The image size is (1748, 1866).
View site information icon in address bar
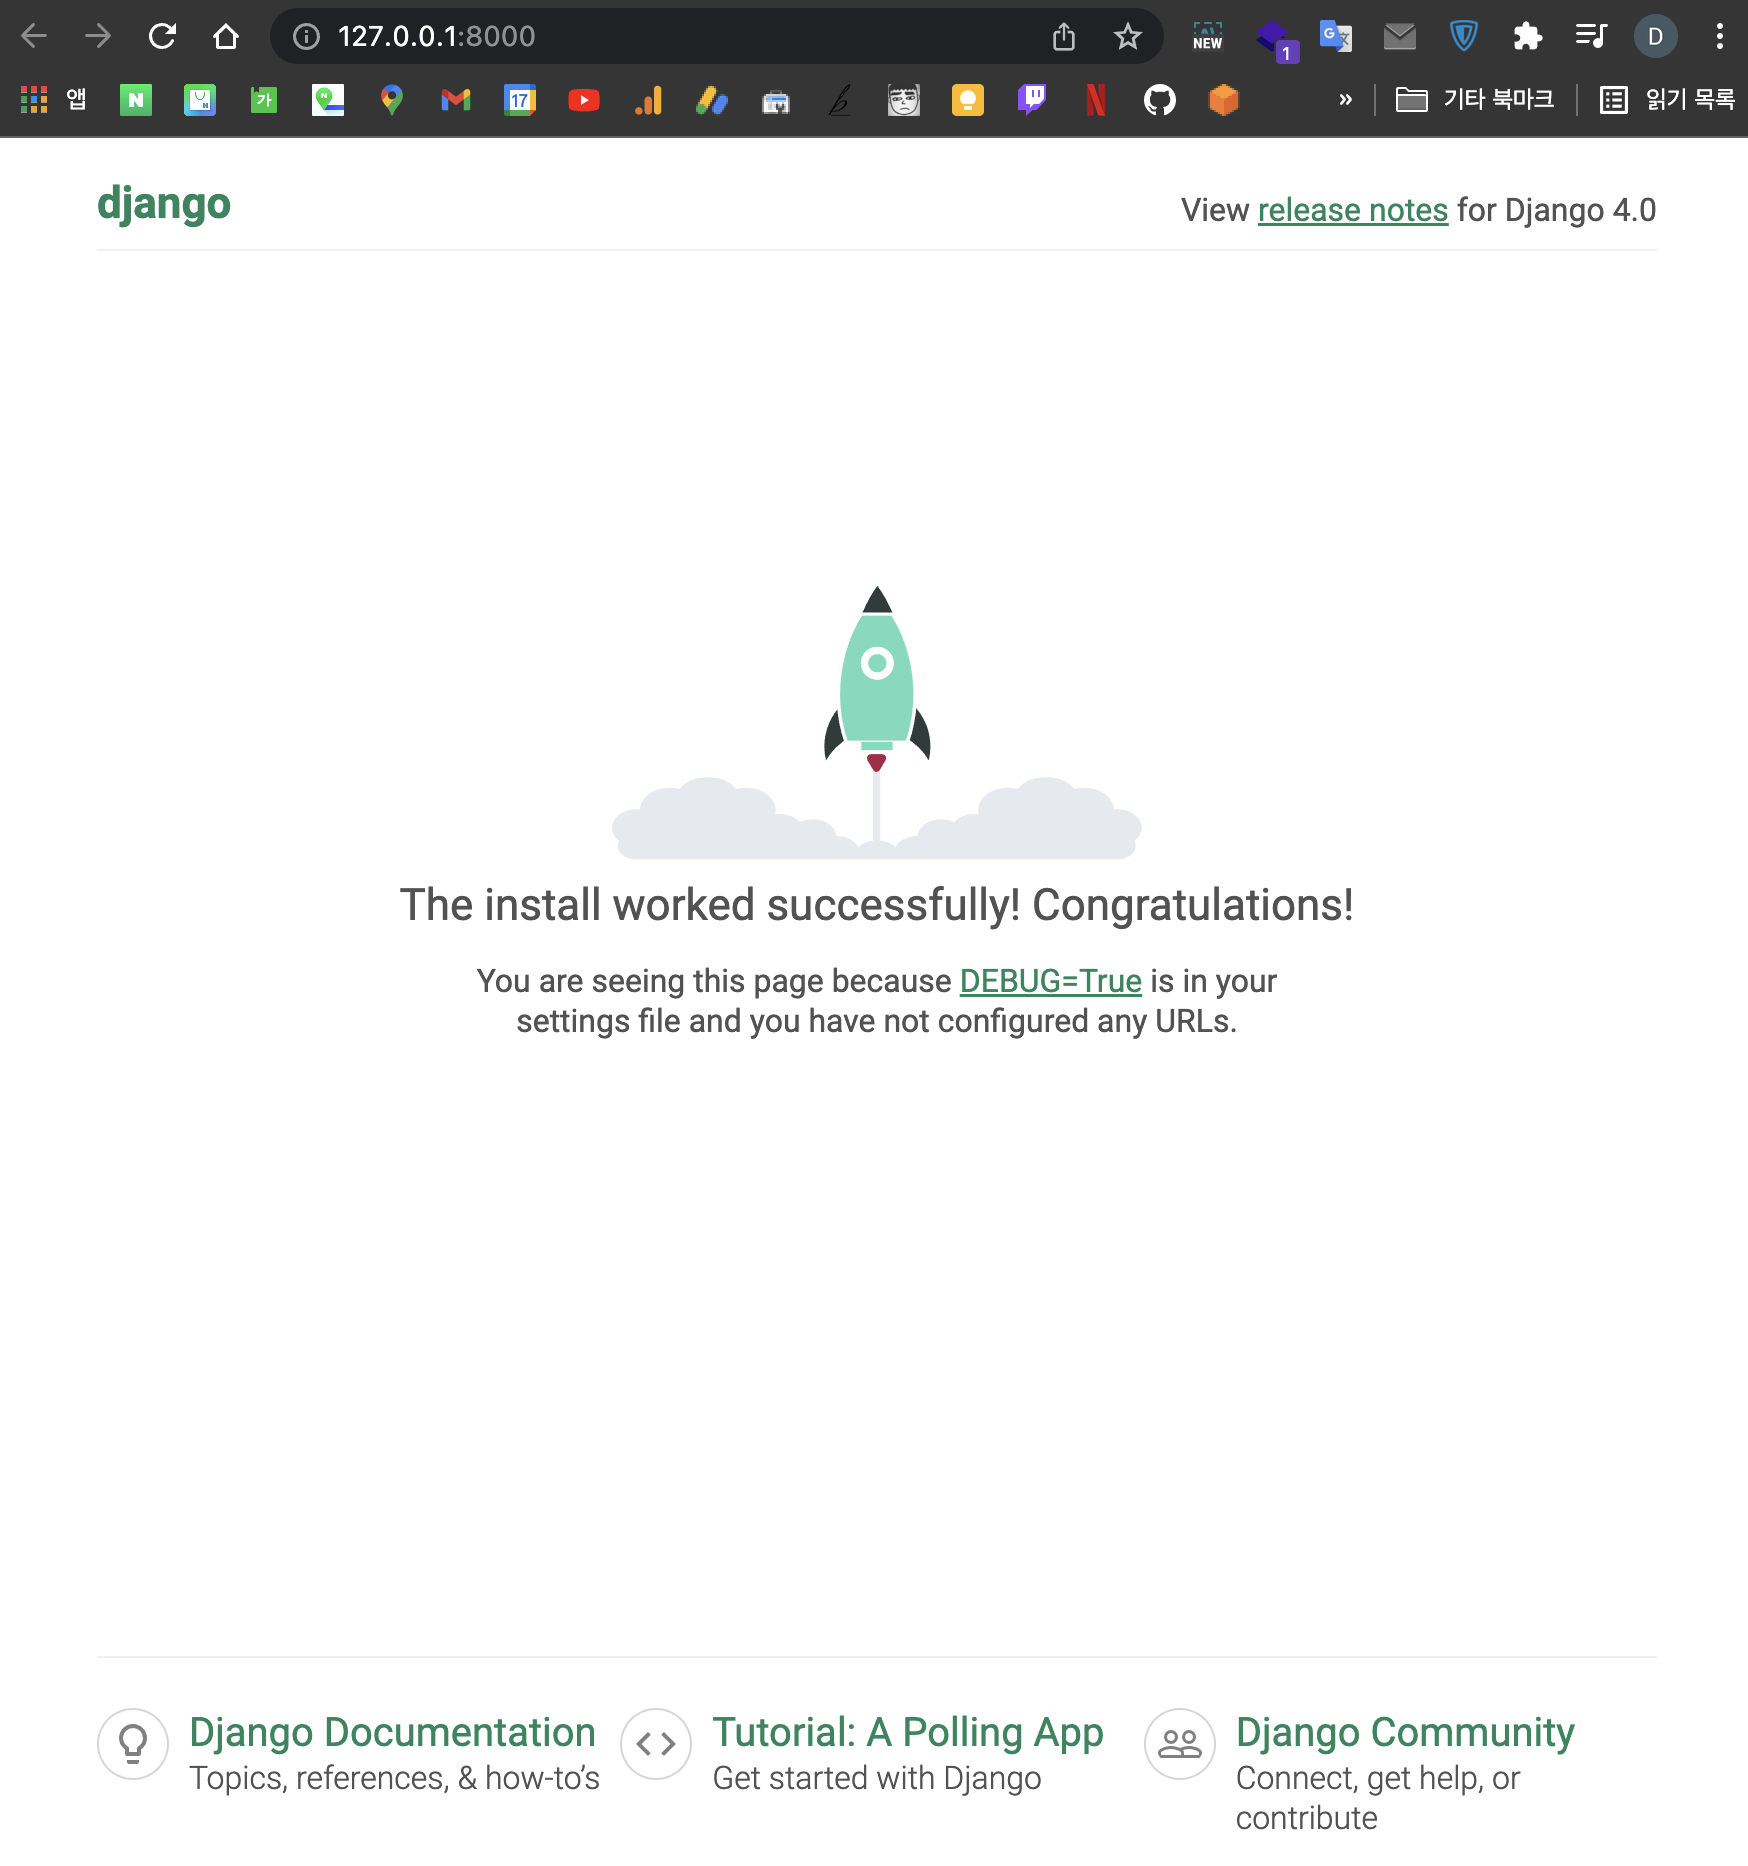point(306,37)
